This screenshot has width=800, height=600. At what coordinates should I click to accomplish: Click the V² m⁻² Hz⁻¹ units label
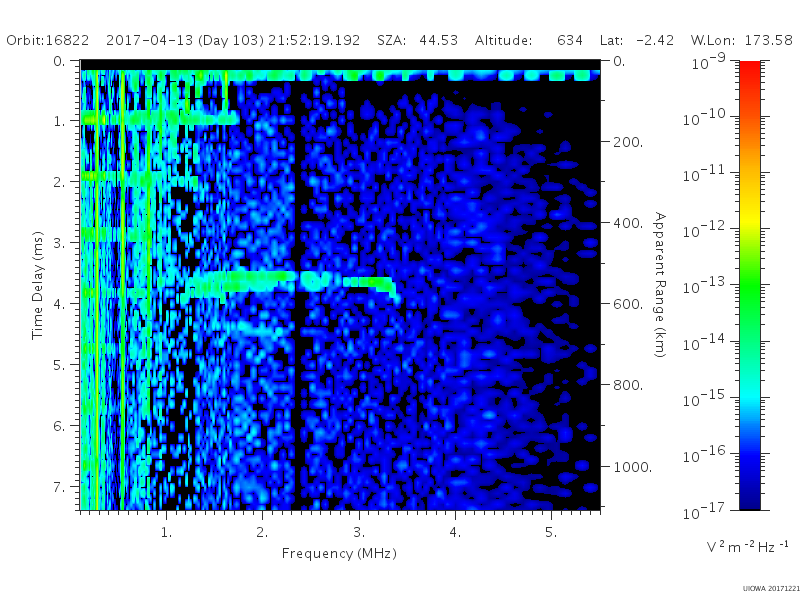(x=747, y=546)
